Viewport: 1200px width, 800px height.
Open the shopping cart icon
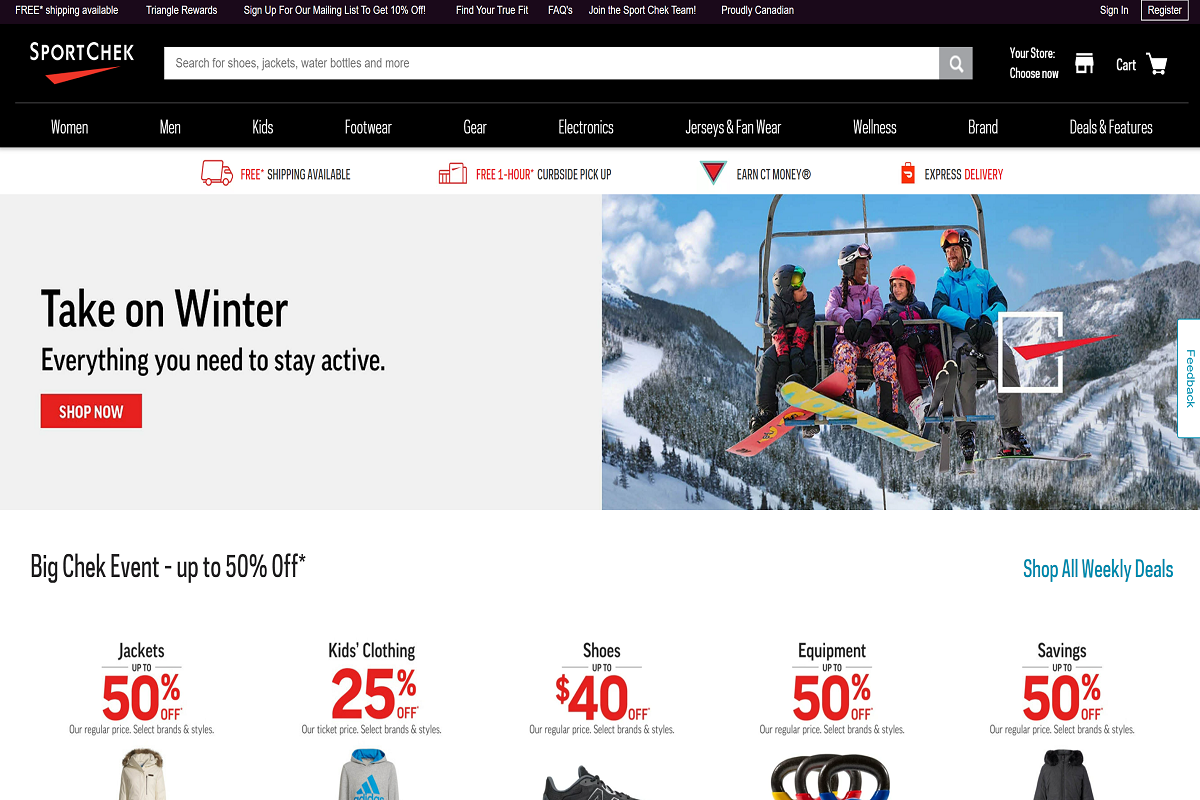pyautogui.click(x=1157, y=64)
